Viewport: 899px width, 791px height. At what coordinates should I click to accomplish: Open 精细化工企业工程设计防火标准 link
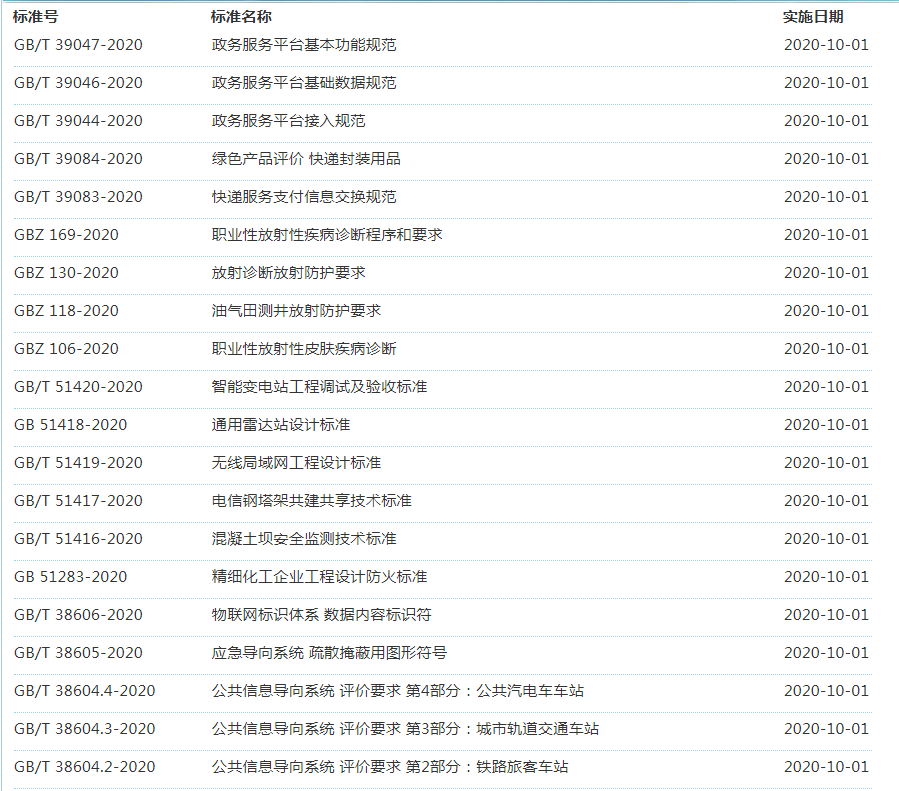(x=319, y=577)
